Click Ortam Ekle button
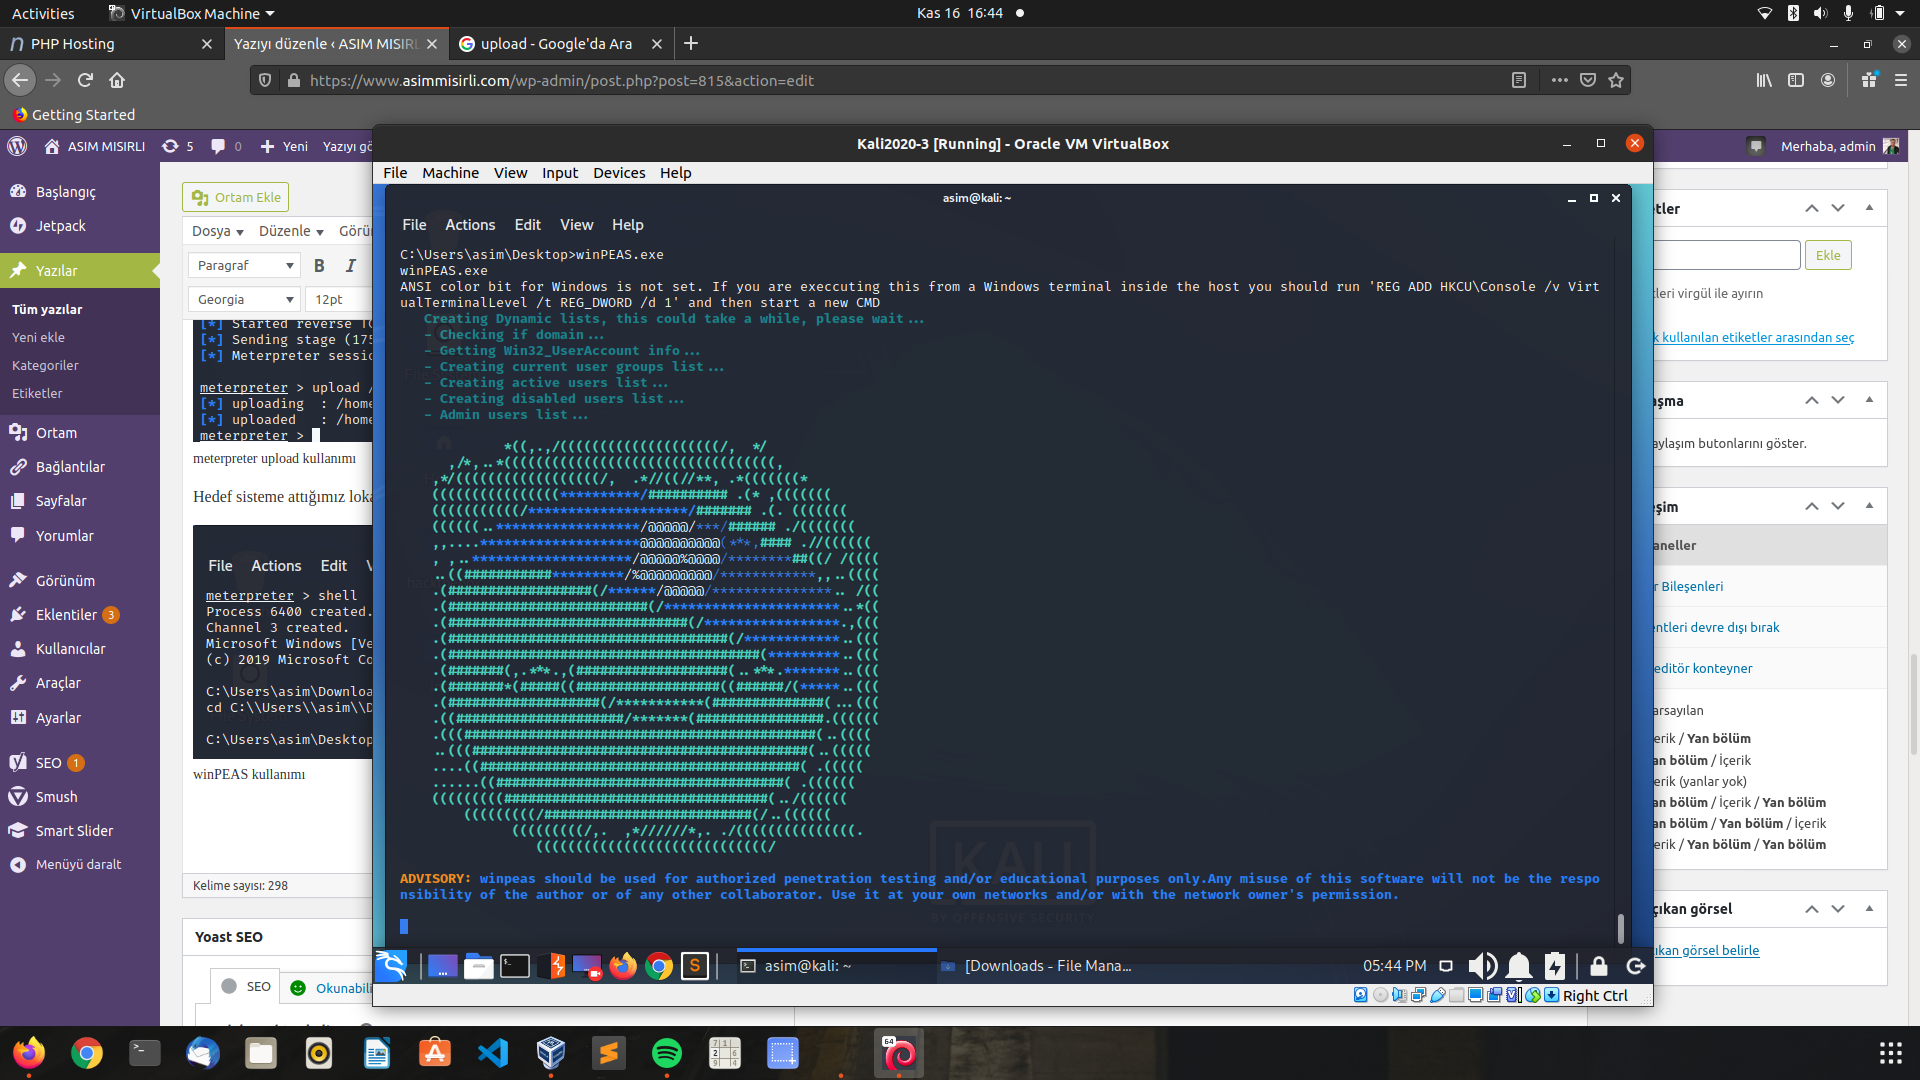Viewport: 1920px width, 1080px height. pos(236,197)
